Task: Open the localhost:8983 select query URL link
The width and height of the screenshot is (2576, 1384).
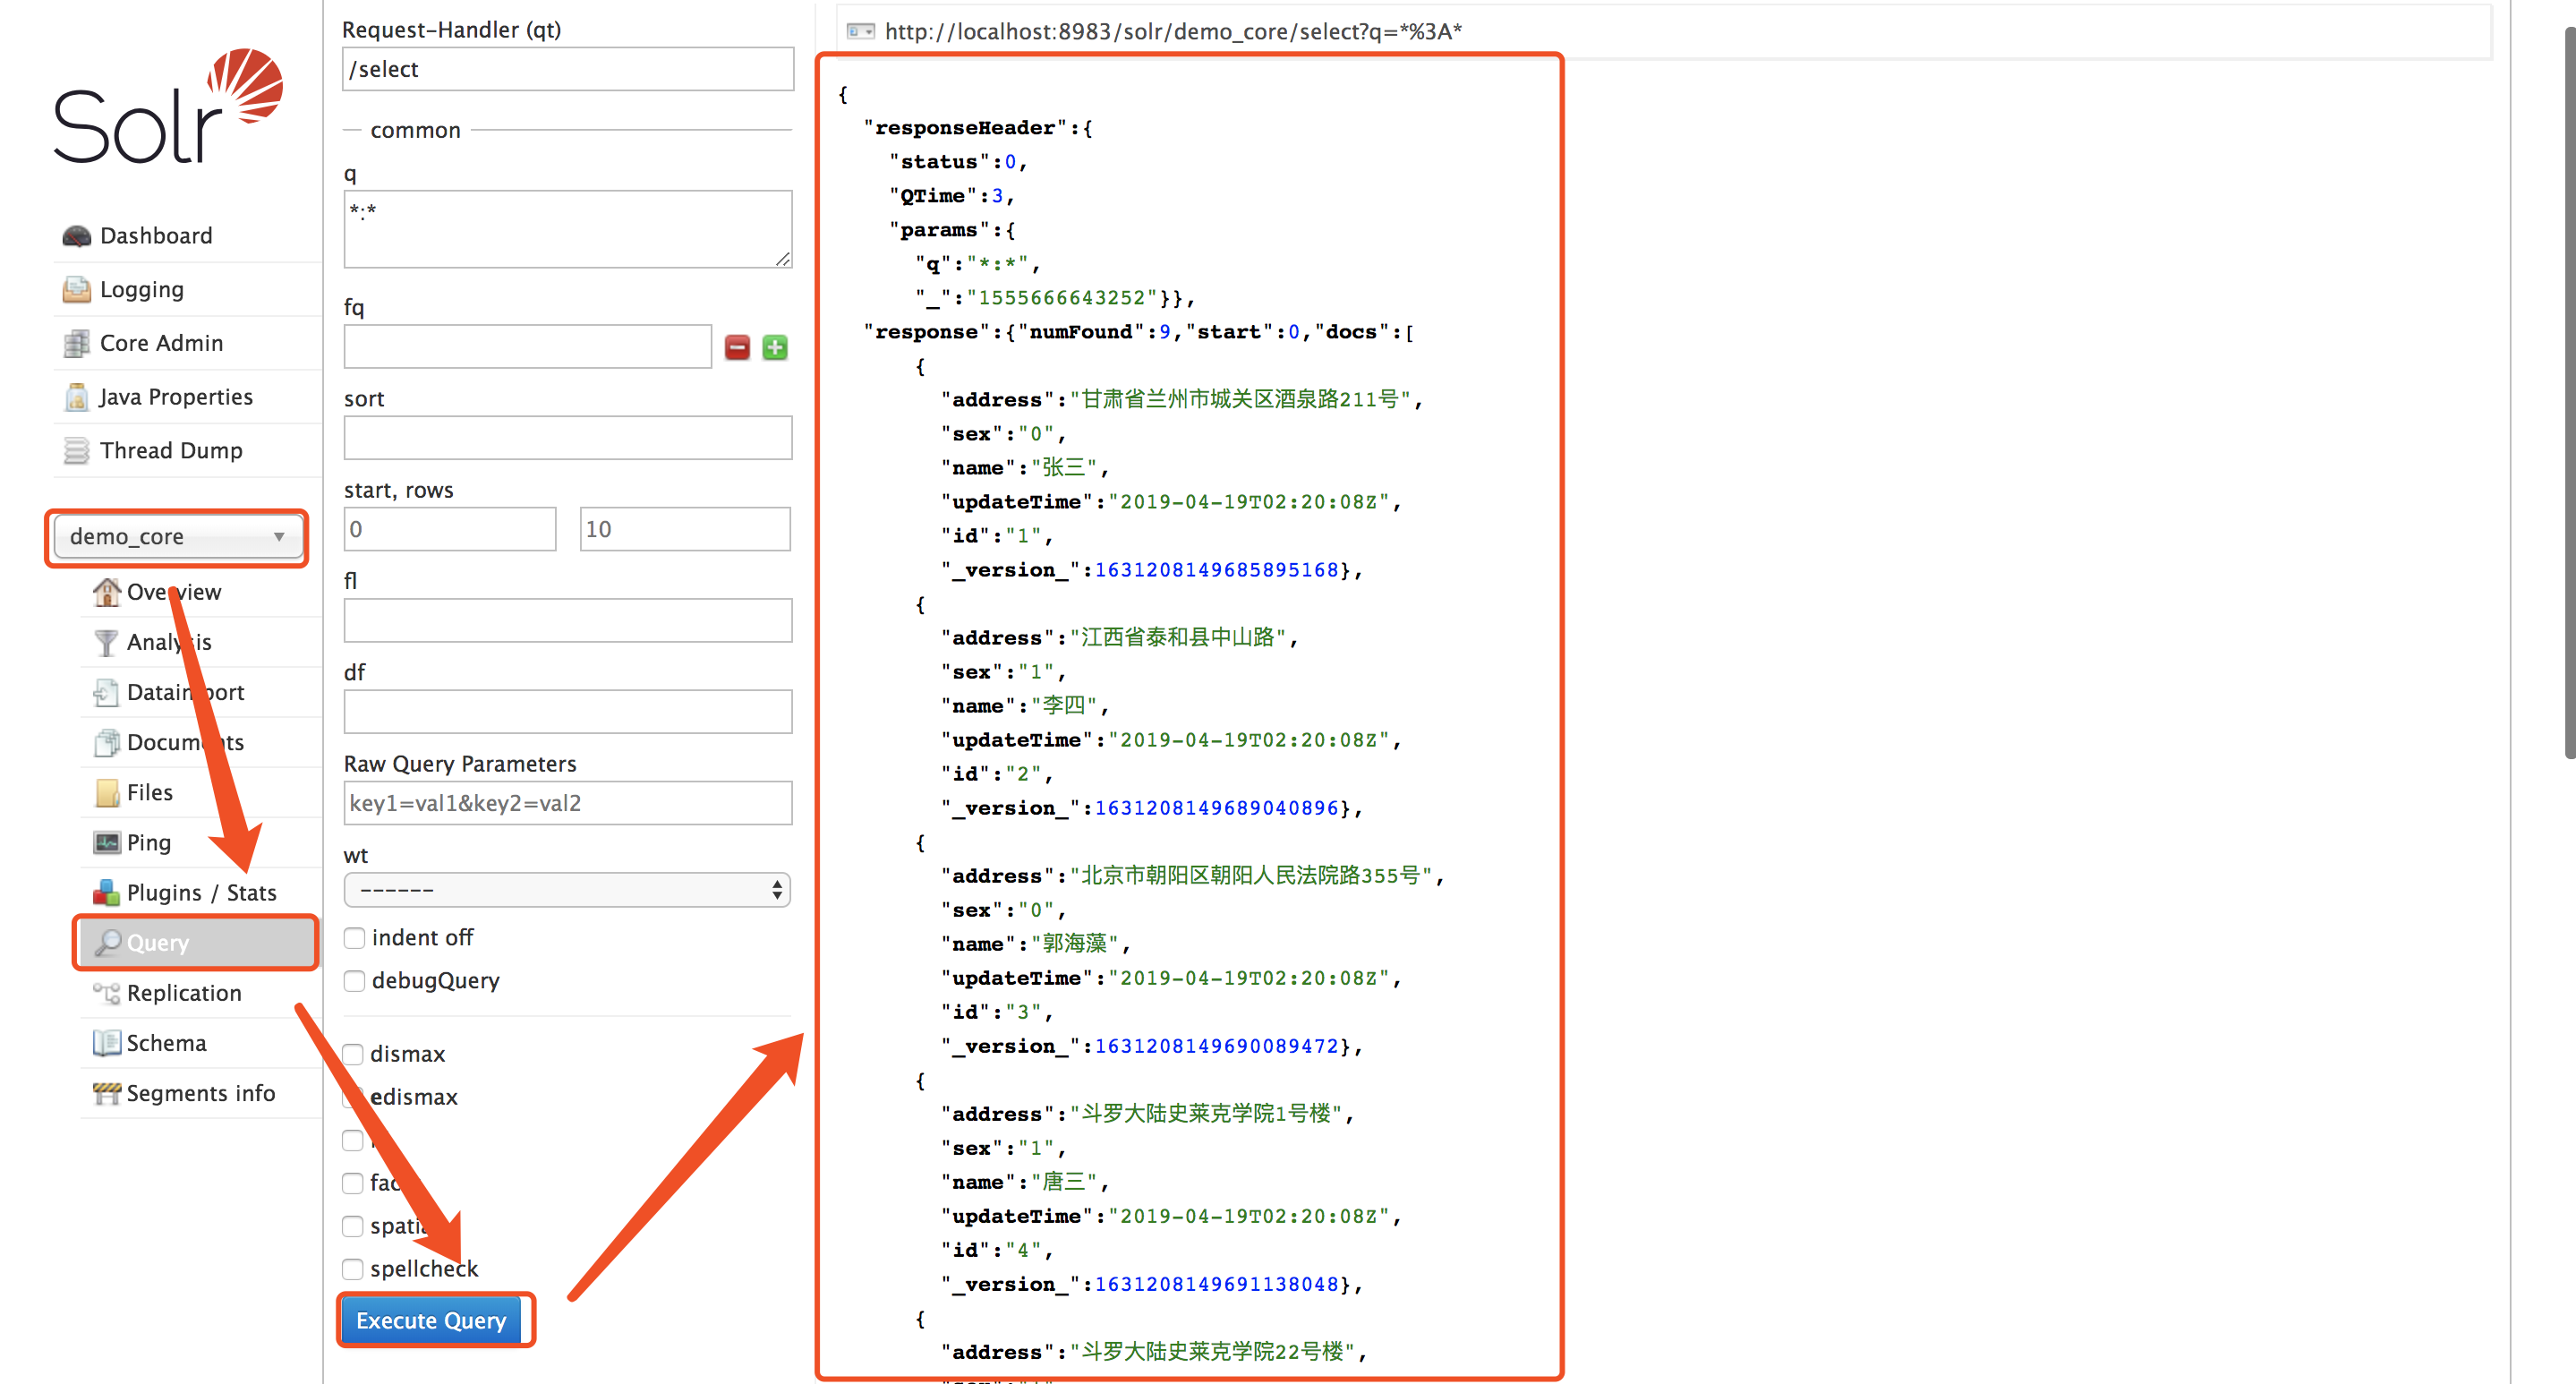Action: (x=1173, y=32)
